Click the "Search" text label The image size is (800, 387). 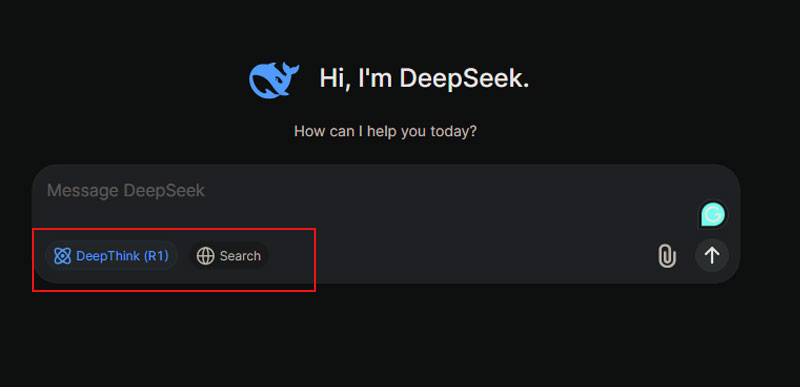(x=240, y=256)
